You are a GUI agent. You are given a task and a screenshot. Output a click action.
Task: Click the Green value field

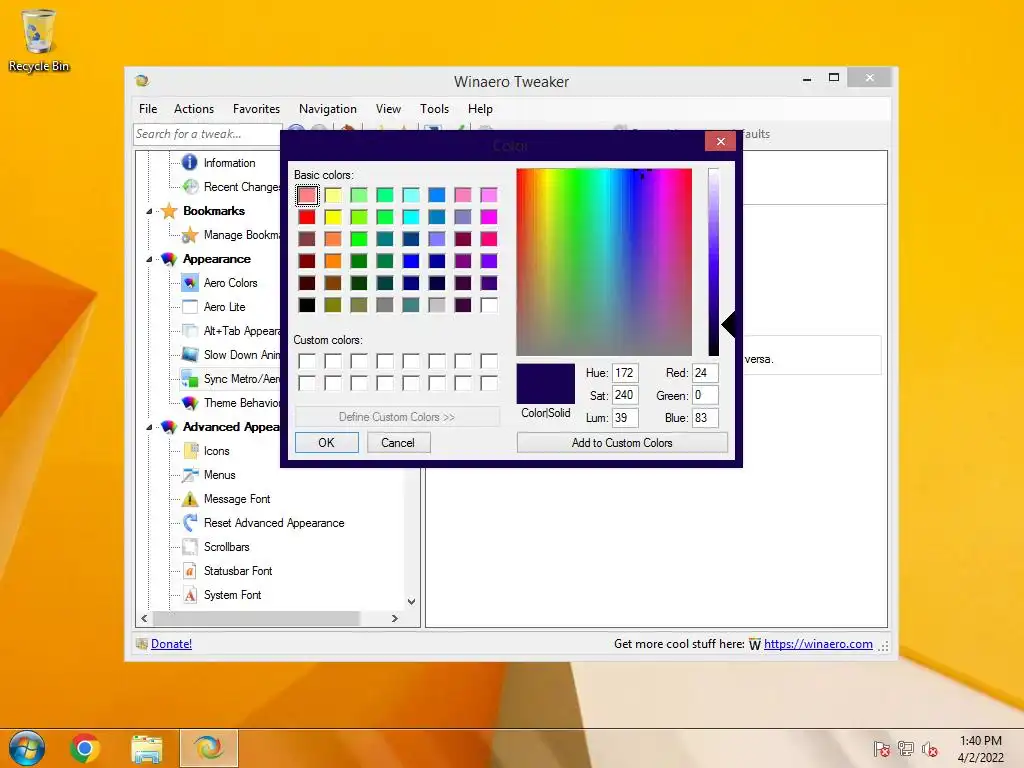(705, 395)
